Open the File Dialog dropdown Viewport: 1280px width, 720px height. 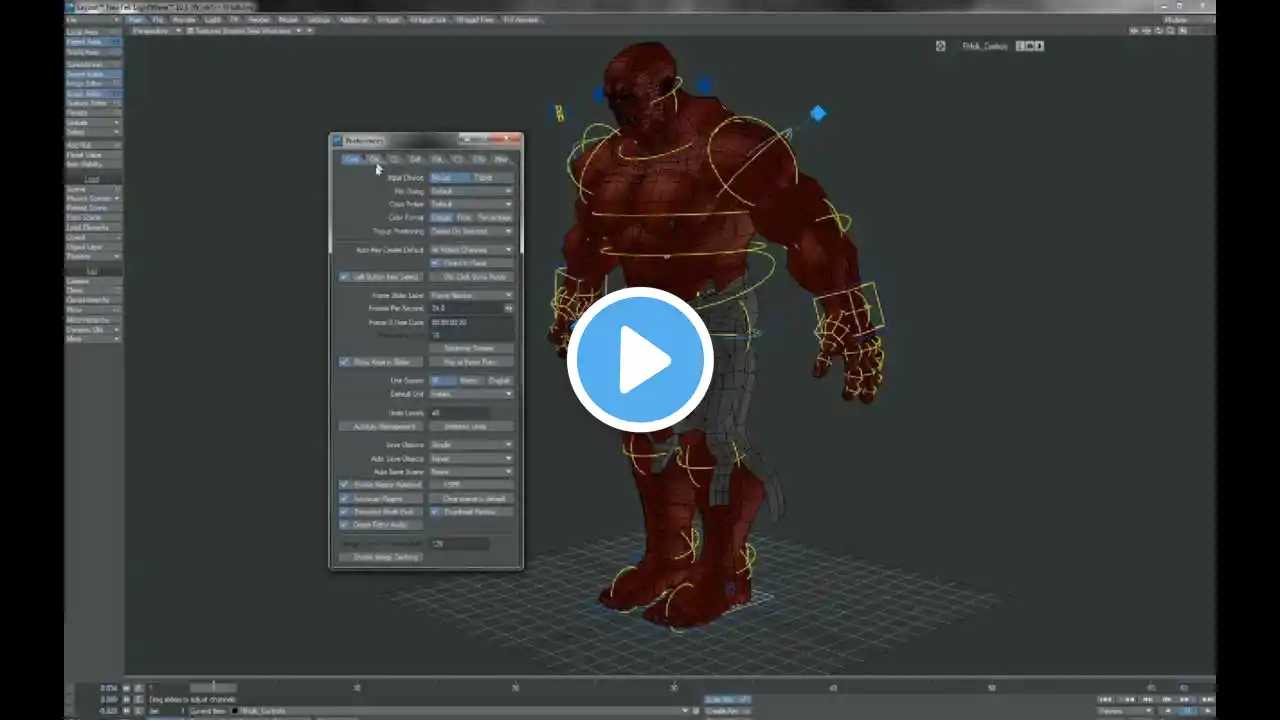[x=472, y=191]
